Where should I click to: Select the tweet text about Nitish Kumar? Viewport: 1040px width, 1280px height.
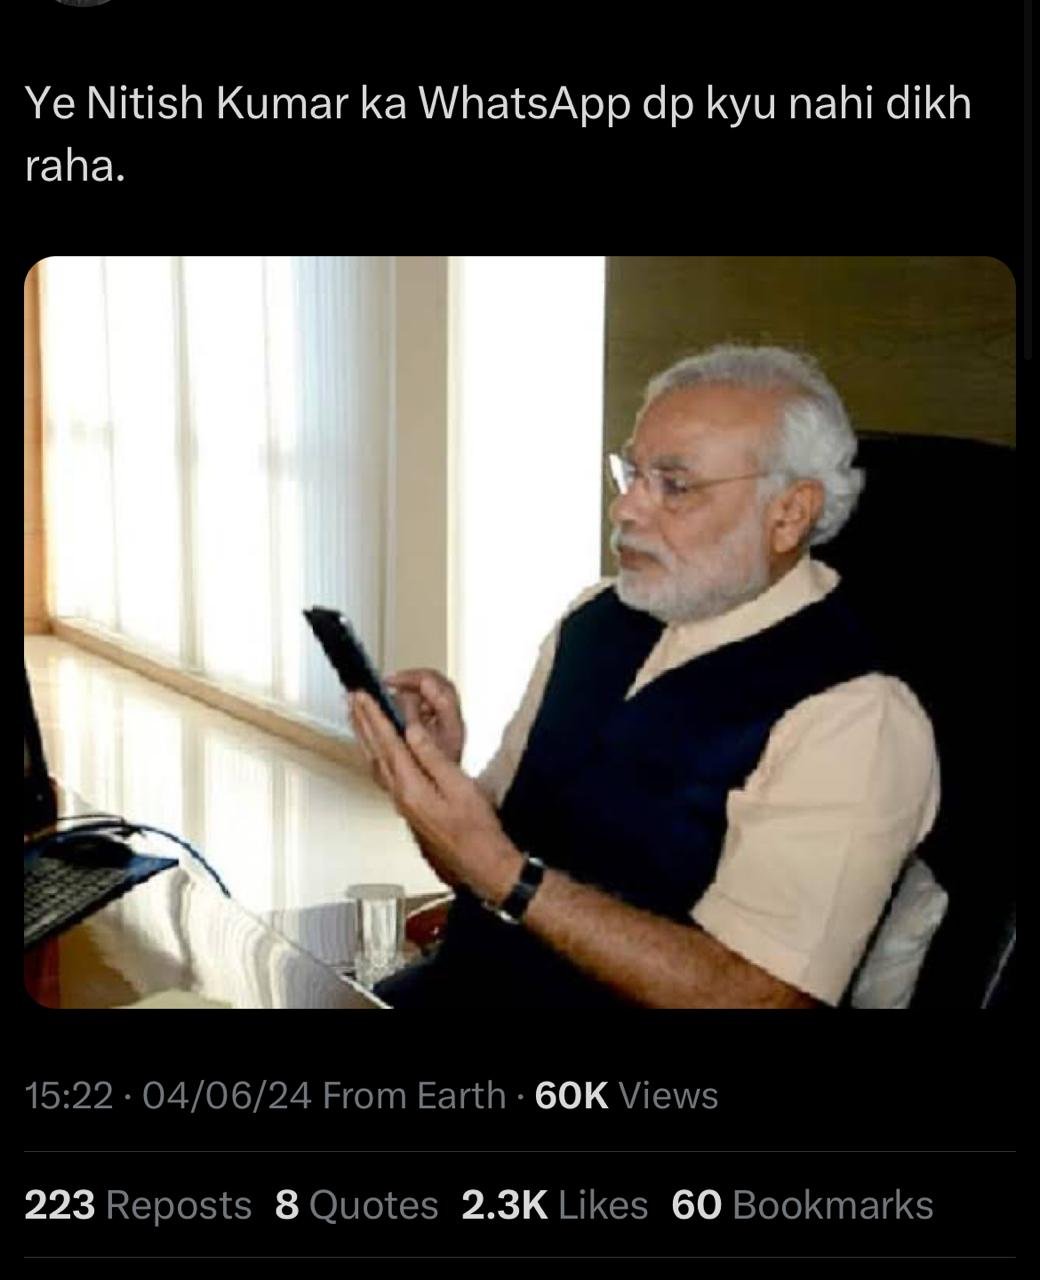[x=498, y=134]
